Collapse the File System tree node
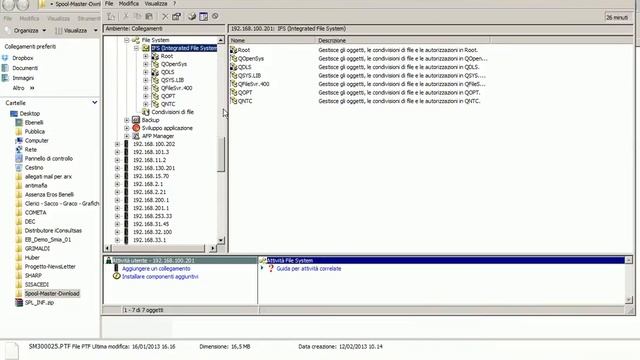Screen dimensions: 640x360 (127, 40)
